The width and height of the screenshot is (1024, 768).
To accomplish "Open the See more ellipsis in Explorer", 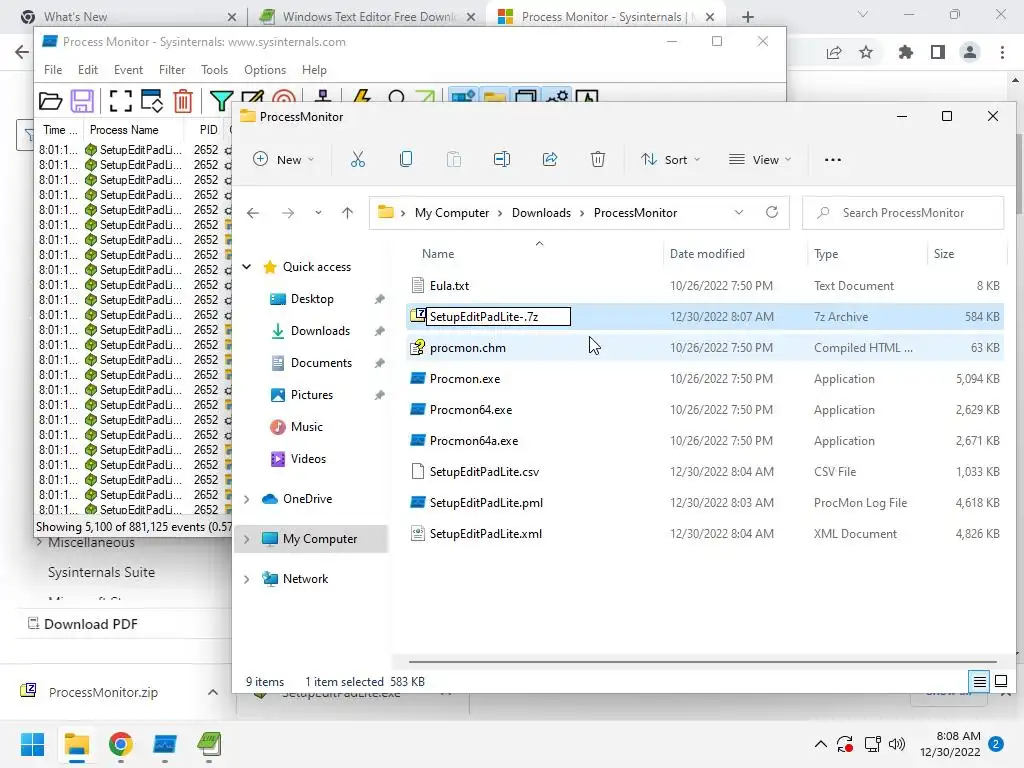I will [833, 159].
